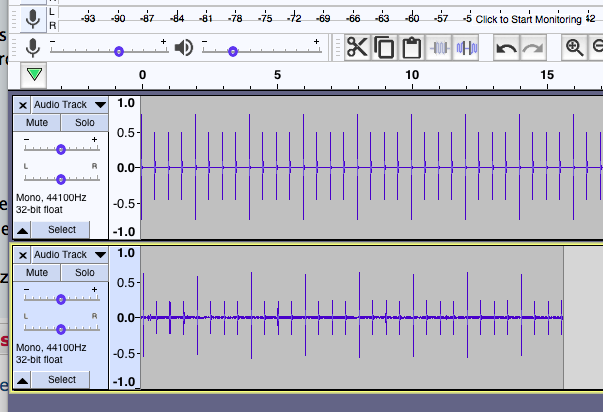Adjust second track gain slider
The image size is (603, 412).
(x=61, y=299)
